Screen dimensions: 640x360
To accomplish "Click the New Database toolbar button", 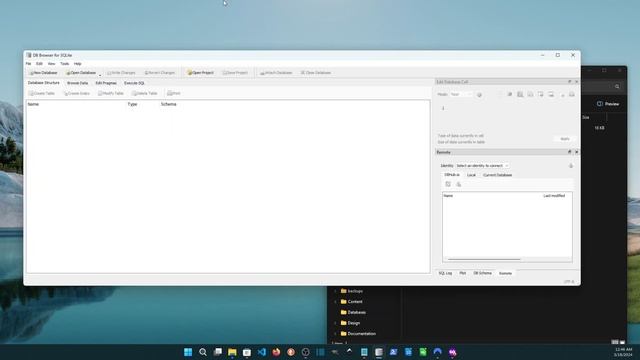I will (x=43, y=73).
